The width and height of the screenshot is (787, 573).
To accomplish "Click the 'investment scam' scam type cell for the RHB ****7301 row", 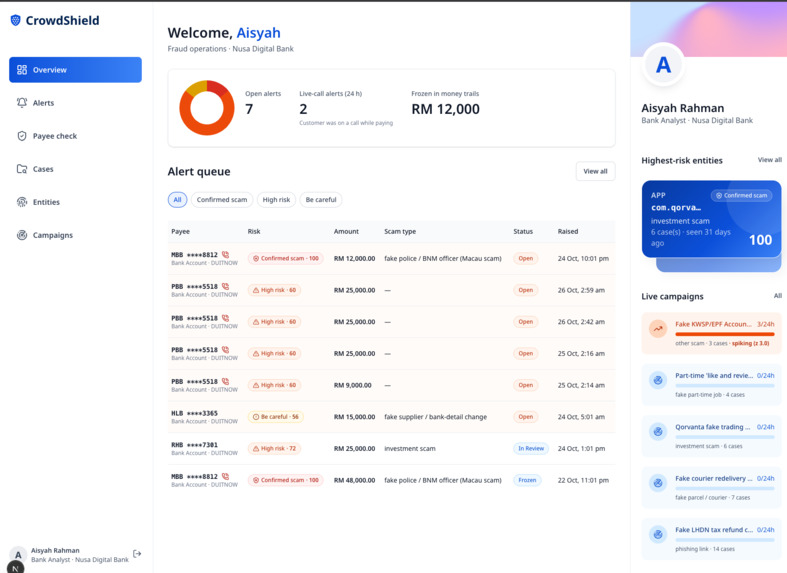I will (410, 449).
